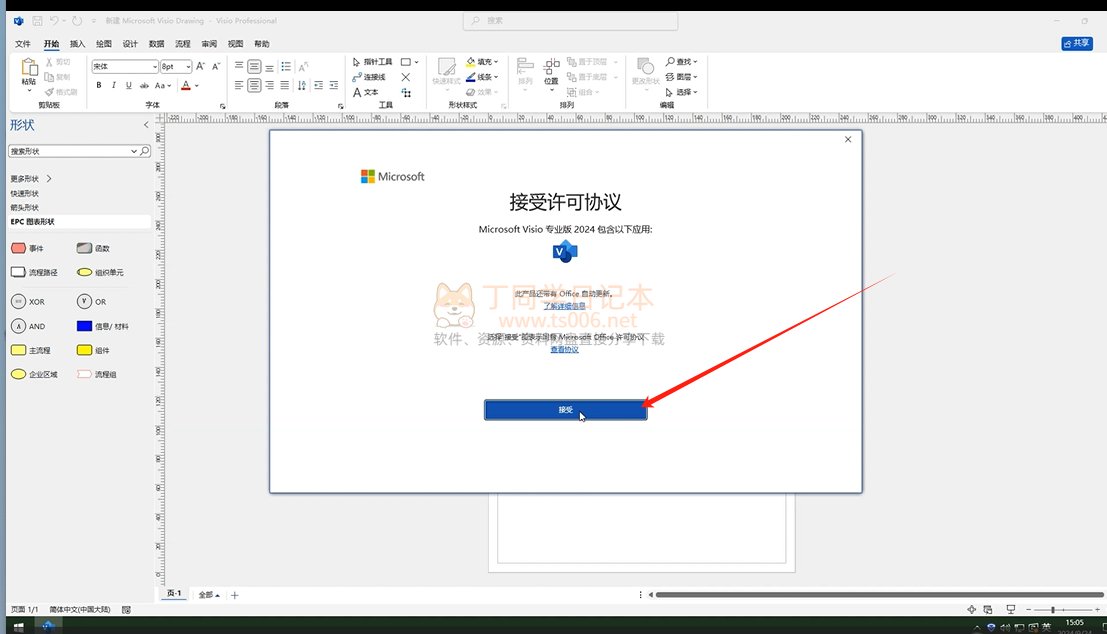
Task: Choose the 文本 text tool
Action: click(x=365, y=92)
